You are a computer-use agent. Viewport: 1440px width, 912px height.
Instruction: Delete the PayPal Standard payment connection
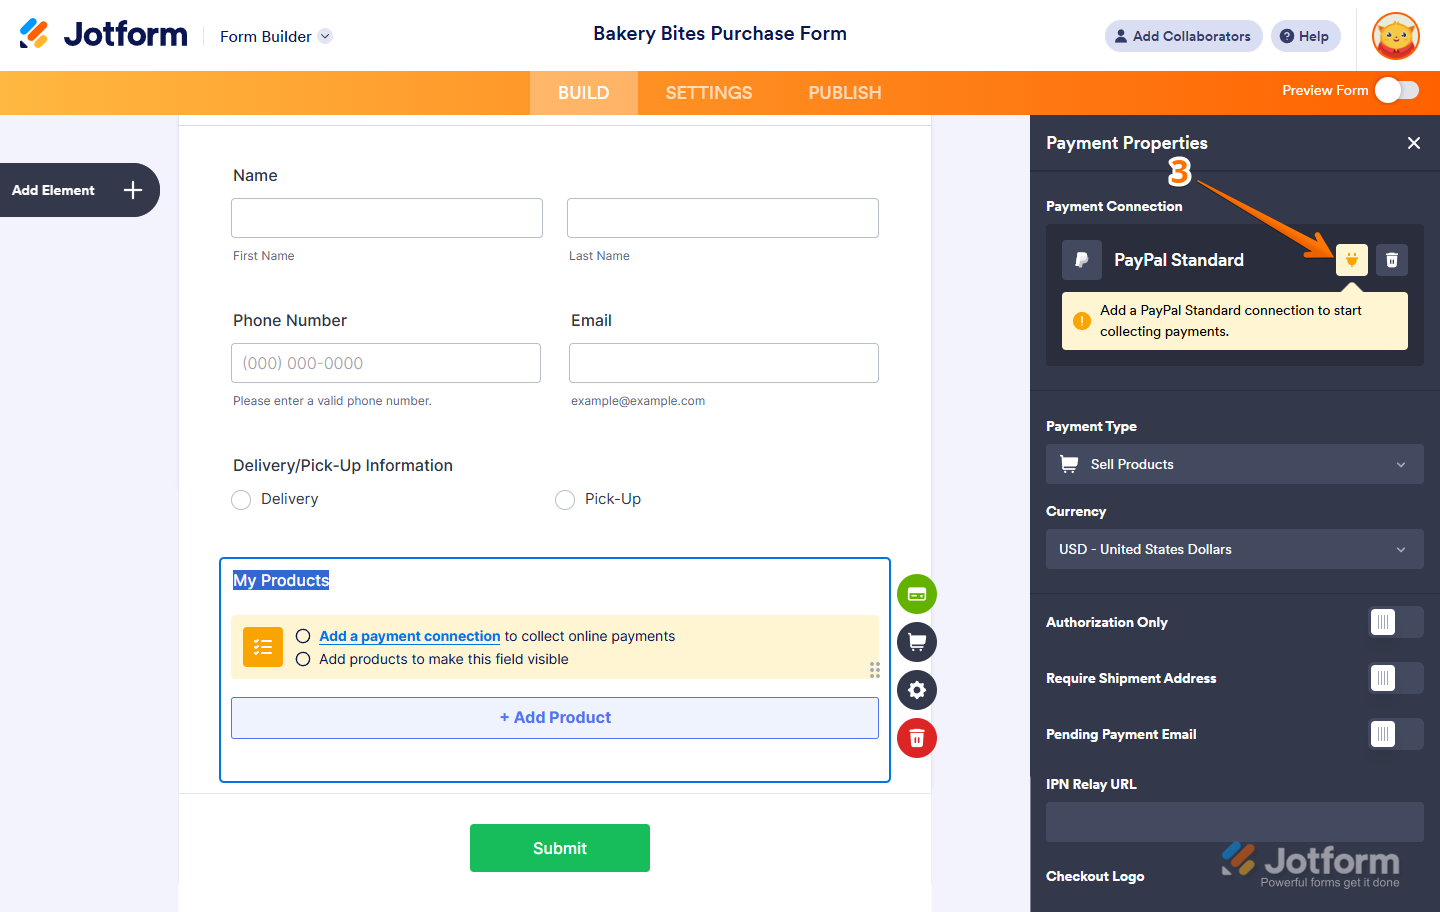(x=1391, y=260)
